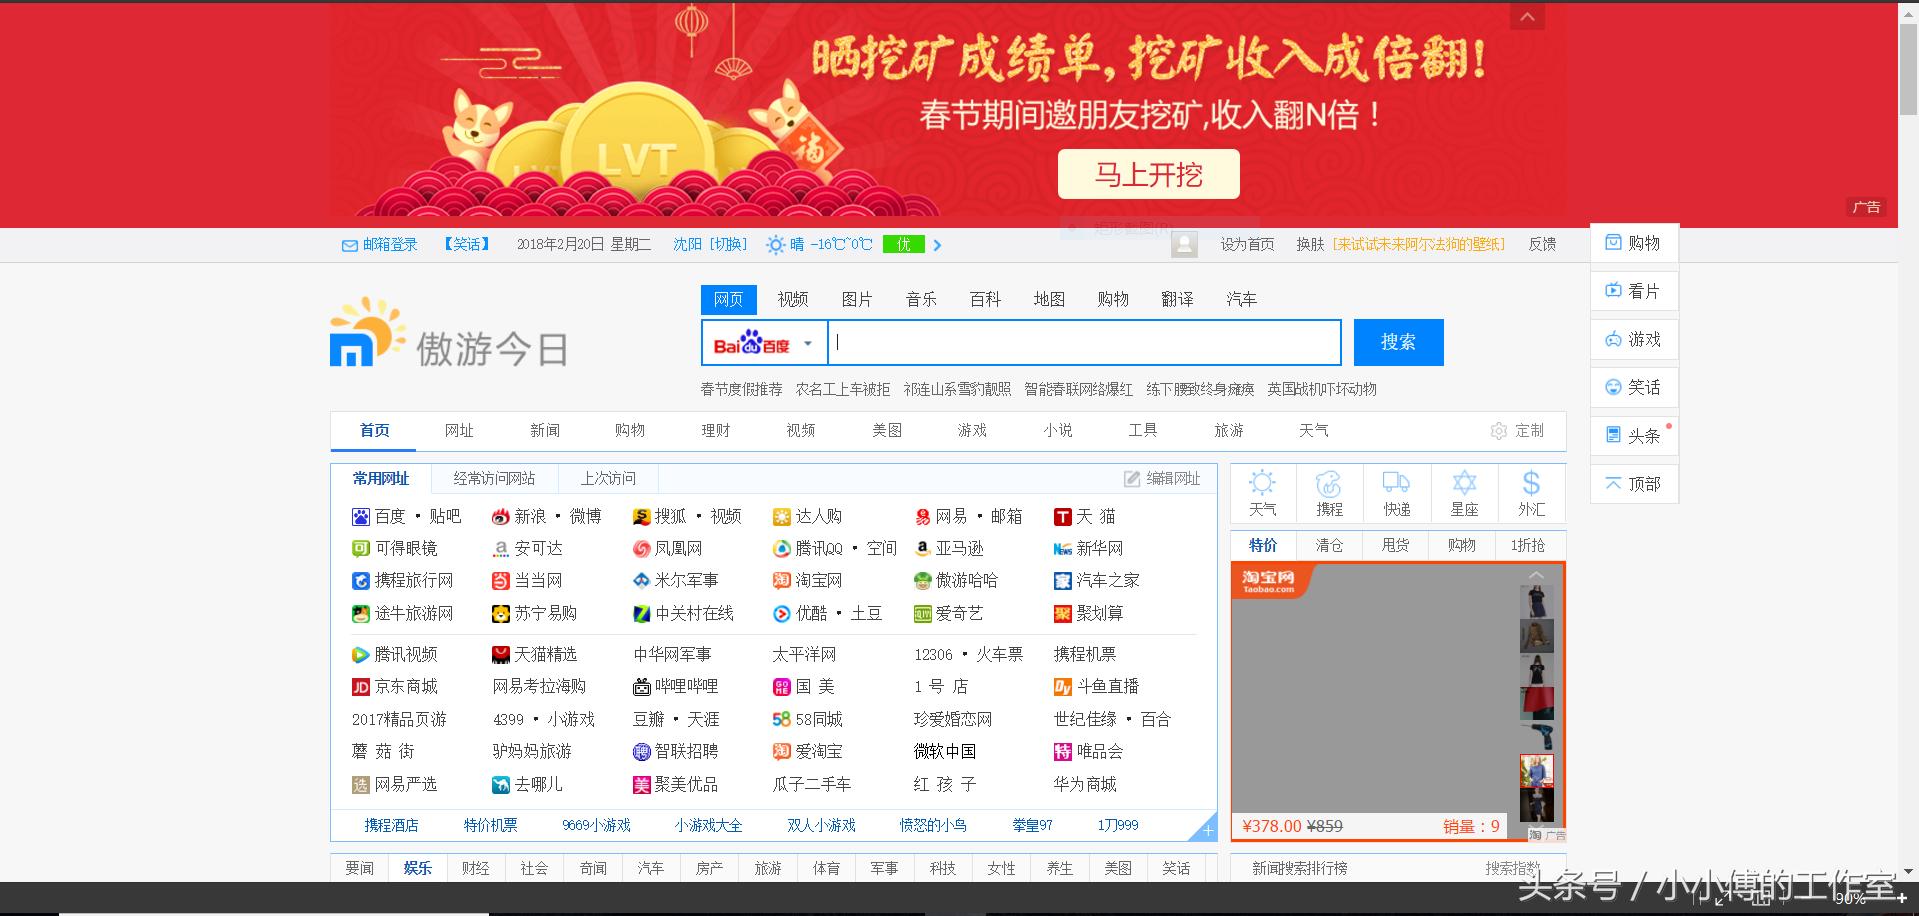
Task: Jump back to top via 顶部 icon
Action: click(1633, 483)
